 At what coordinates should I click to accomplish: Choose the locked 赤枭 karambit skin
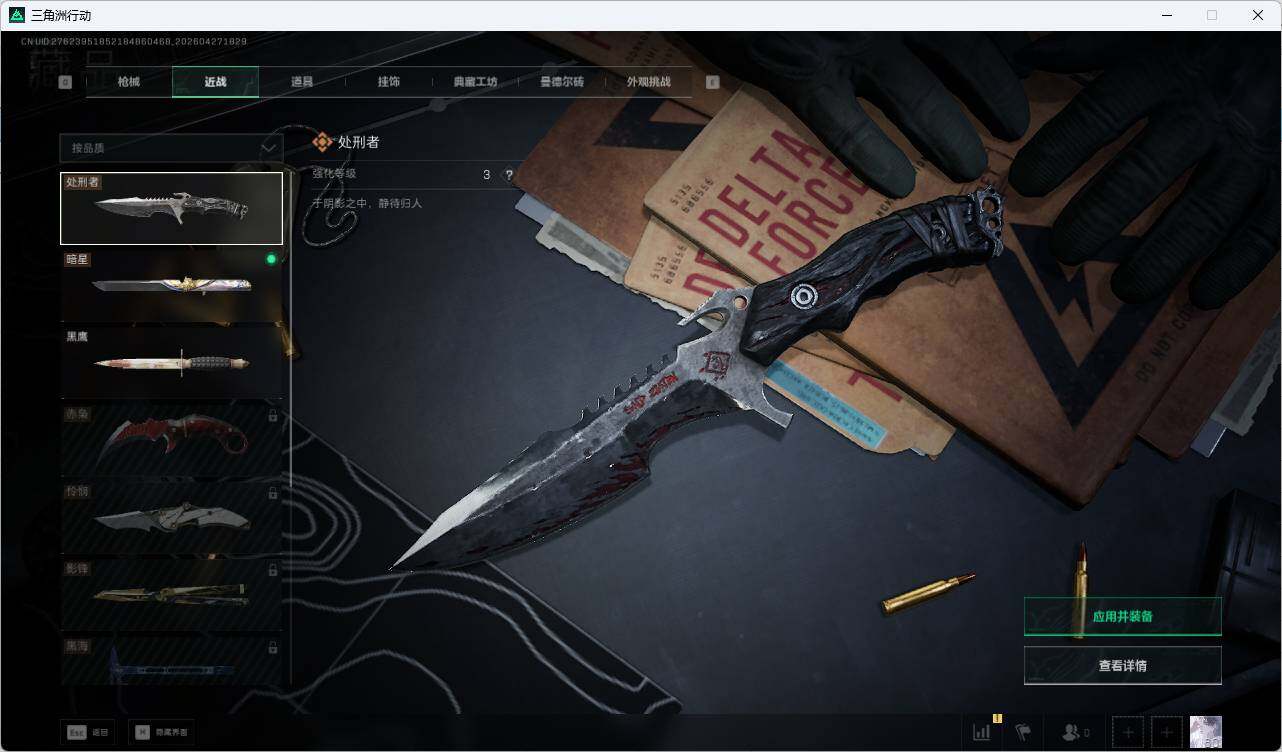[x=171, y=439]
